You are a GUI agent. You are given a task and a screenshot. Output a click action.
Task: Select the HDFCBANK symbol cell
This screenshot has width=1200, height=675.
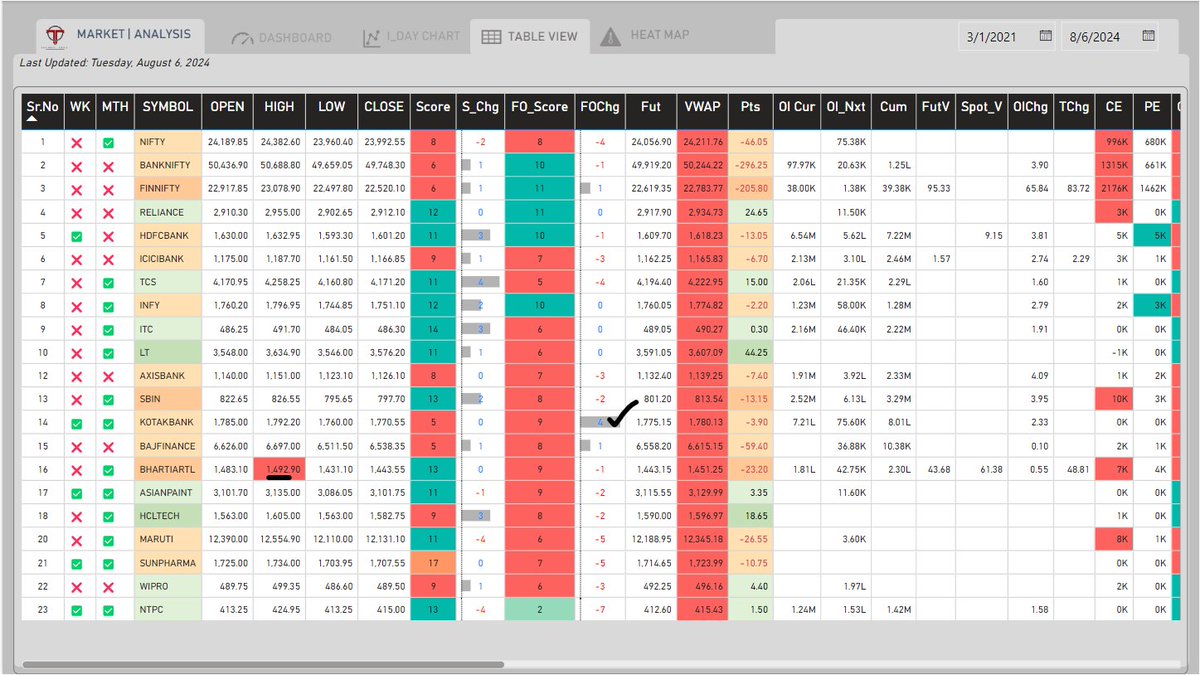point(168,235)
